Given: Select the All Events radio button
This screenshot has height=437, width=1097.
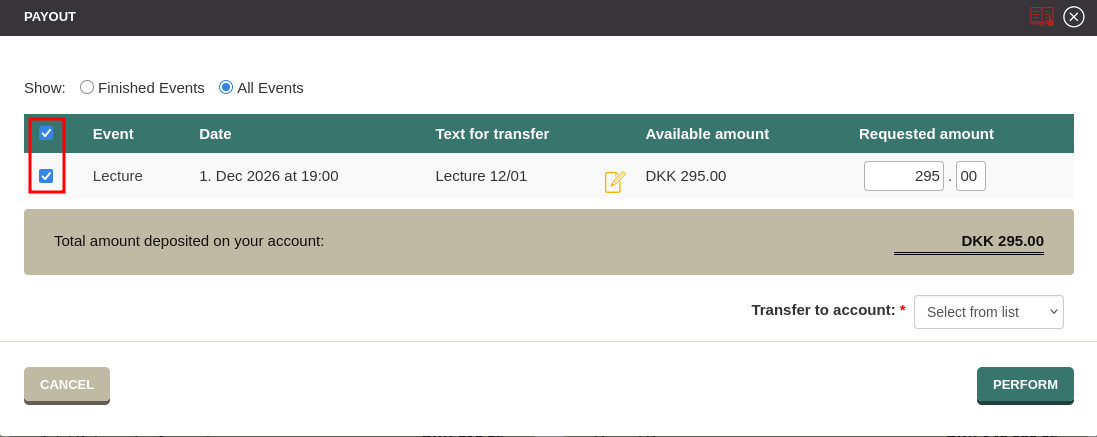Looking at the screenshot, I should click(226, 87).
